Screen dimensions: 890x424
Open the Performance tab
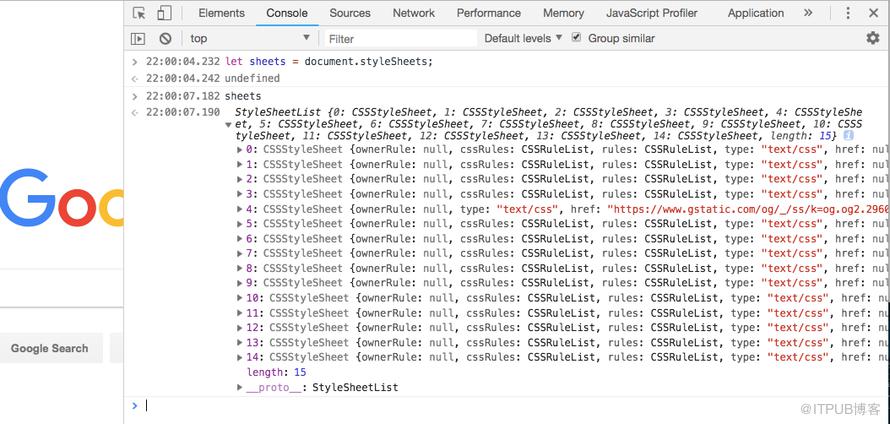489,13
